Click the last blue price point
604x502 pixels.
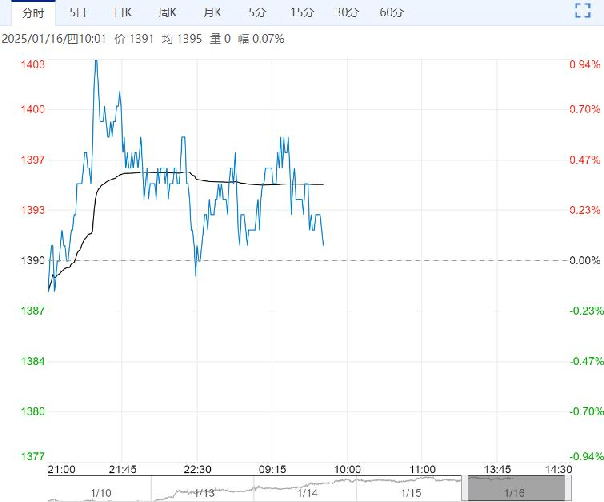pos(323,244)
